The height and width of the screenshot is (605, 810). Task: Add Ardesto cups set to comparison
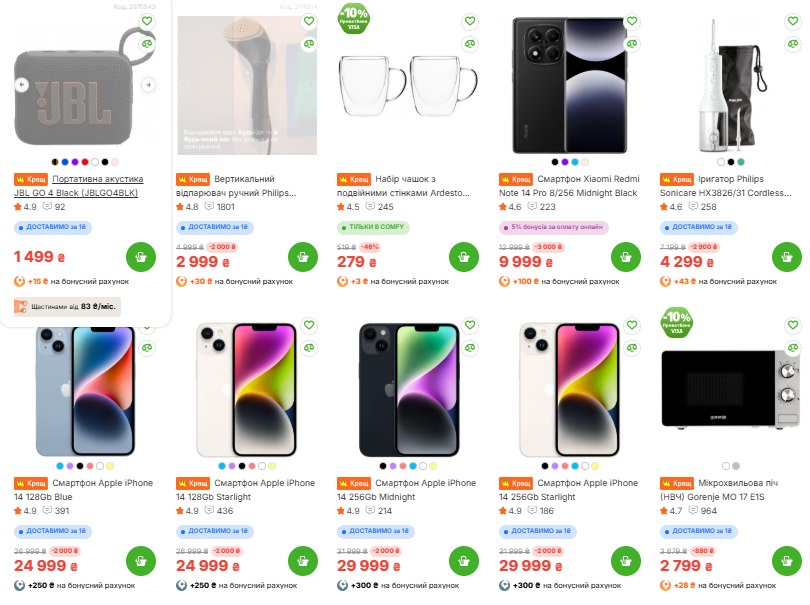pos(470,43)
